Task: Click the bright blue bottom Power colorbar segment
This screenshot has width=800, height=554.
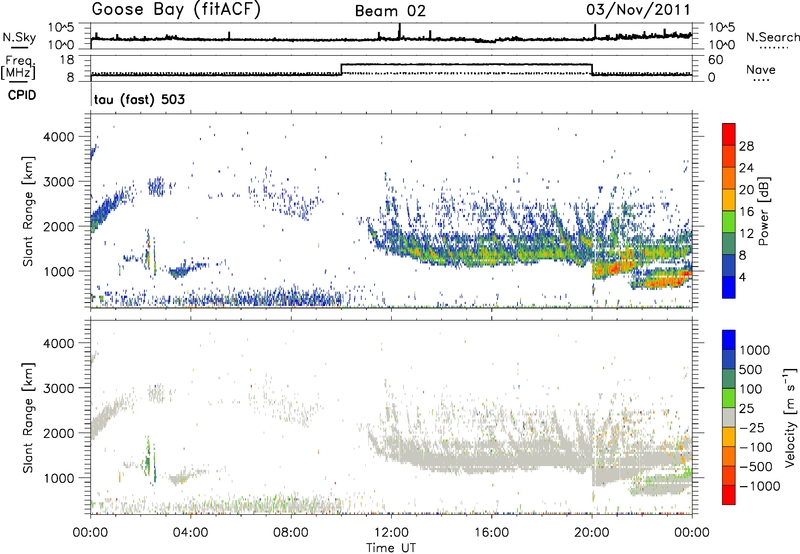Action: [x=729, y=287]
